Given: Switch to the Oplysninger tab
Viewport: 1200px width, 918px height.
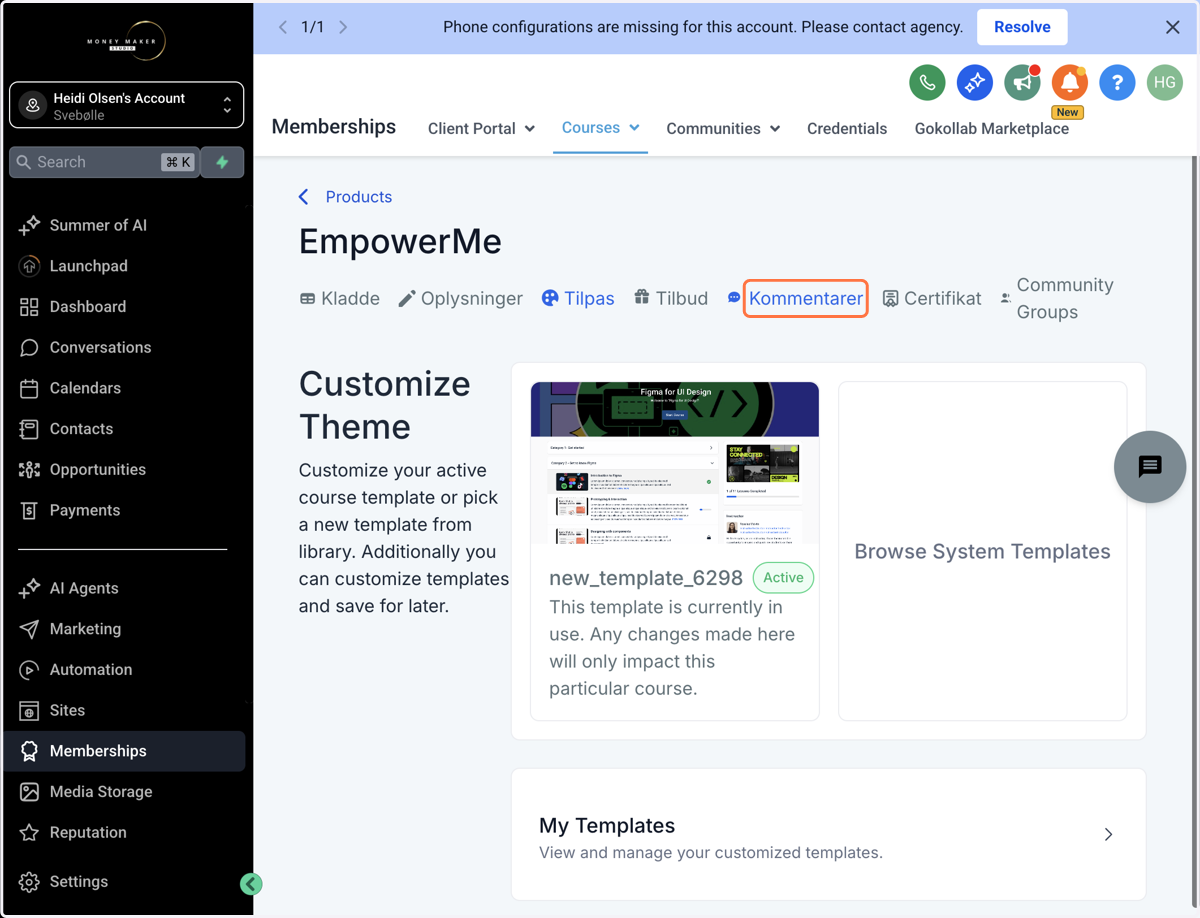Looking at the screenshot, I should click(460, 298).
